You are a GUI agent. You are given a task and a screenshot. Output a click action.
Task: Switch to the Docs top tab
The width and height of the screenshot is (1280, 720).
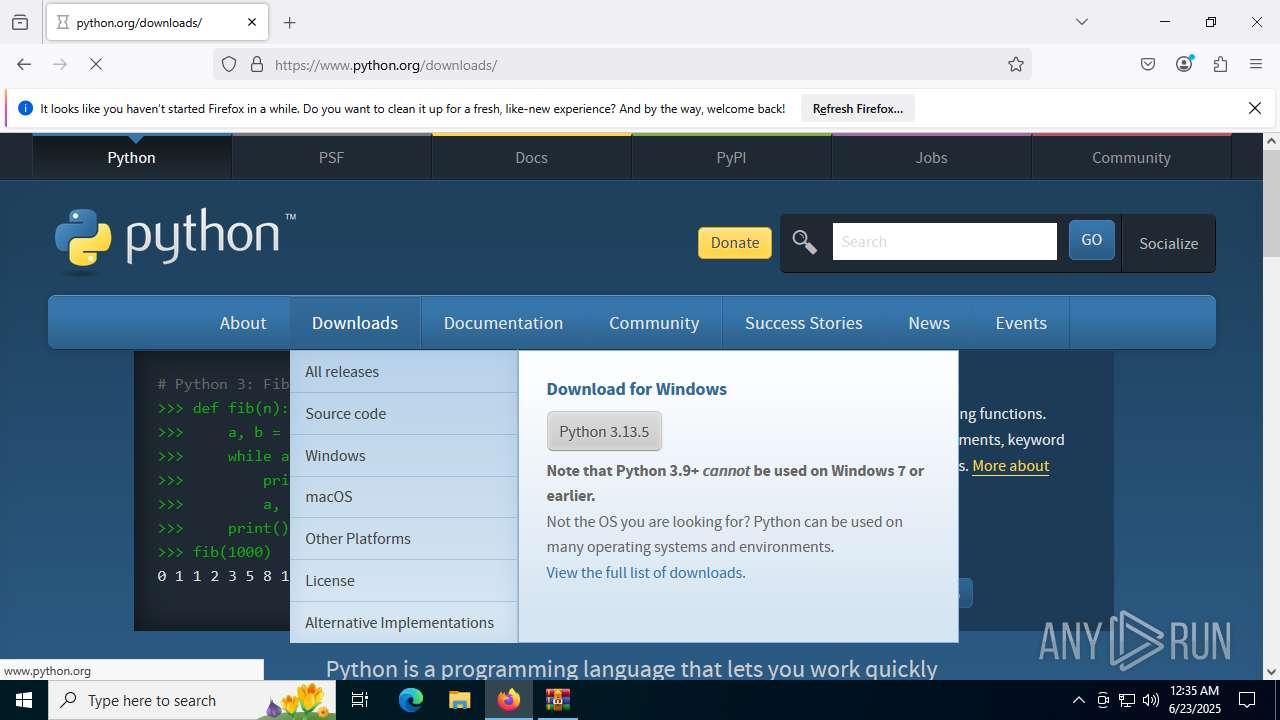[x=531, y=157]
